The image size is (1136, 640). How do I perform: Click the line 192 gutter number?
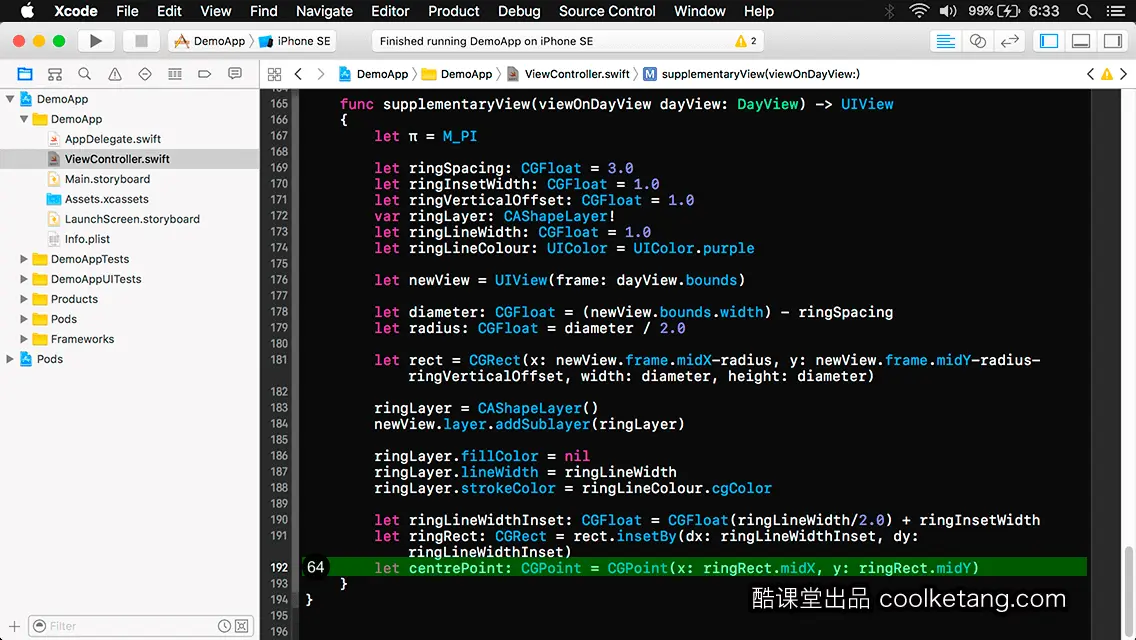coord(279,568)
